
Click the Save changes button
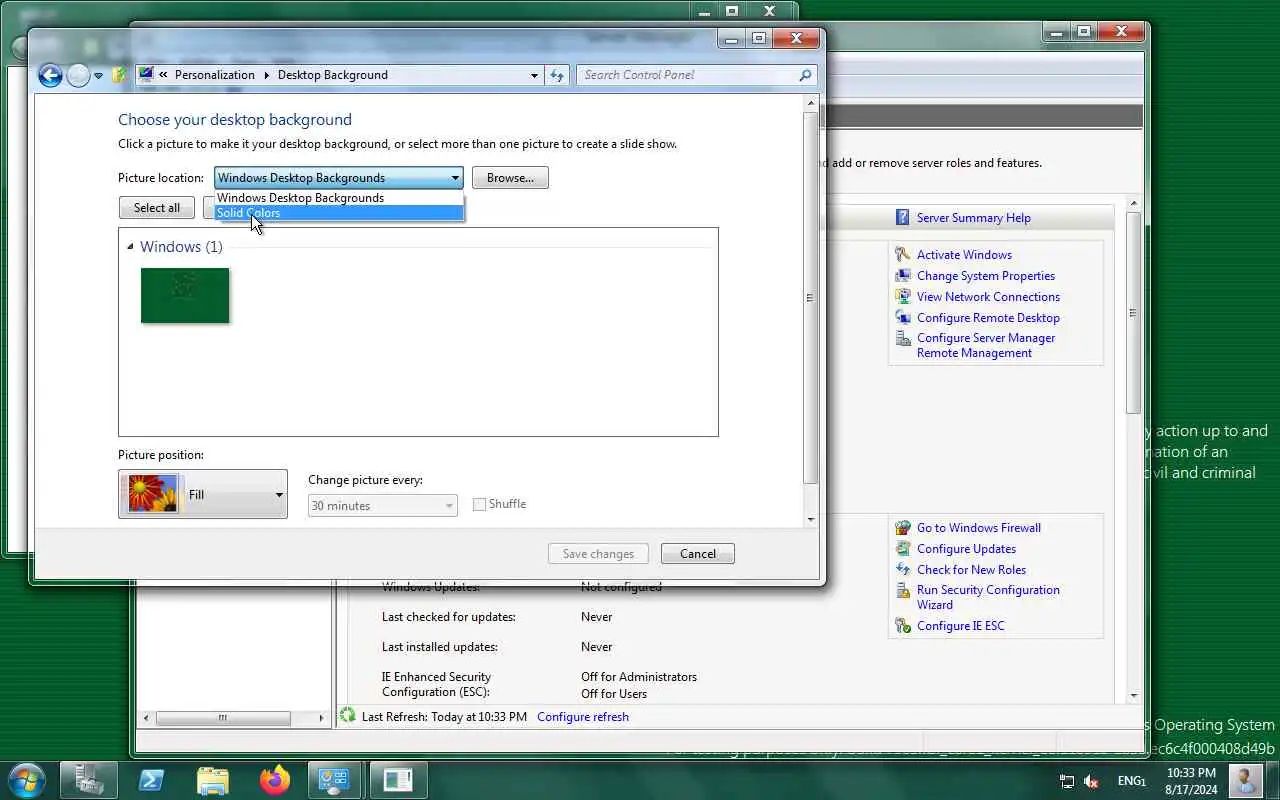pyautogui.click(x=598, y=554)
